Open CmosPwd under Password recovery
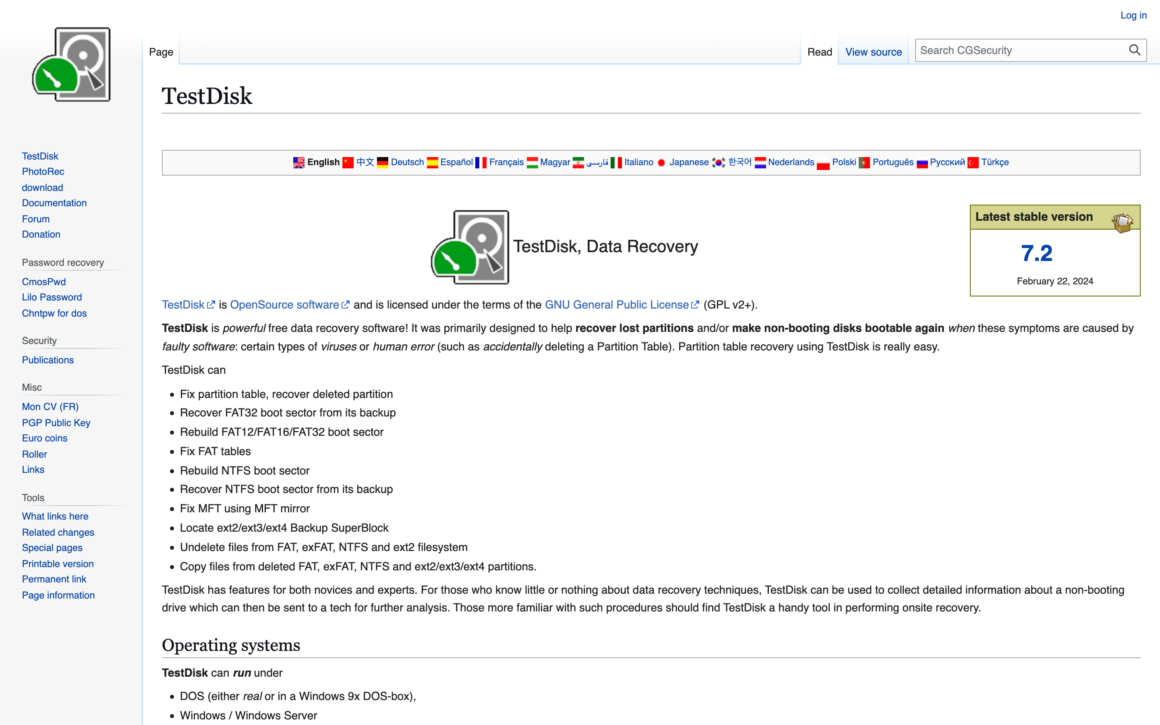This screenshot has width=1160, height=725. coord(44,282)
